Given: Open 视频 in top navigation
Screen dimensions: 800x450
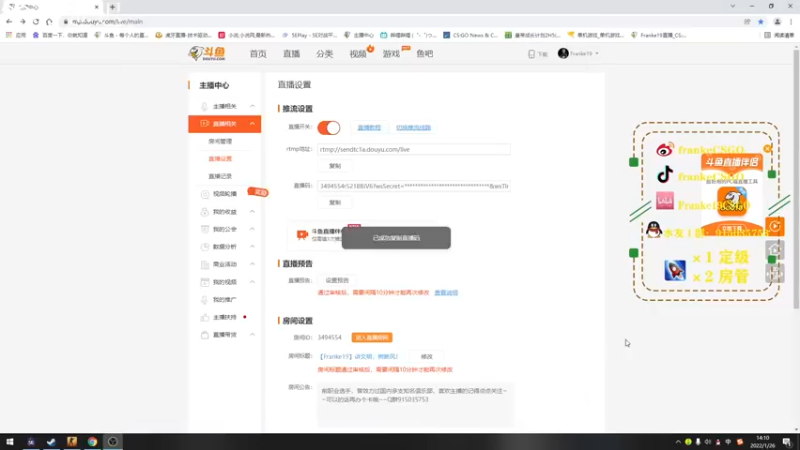Looking at the screenshot, I should [x=358, y=54].
